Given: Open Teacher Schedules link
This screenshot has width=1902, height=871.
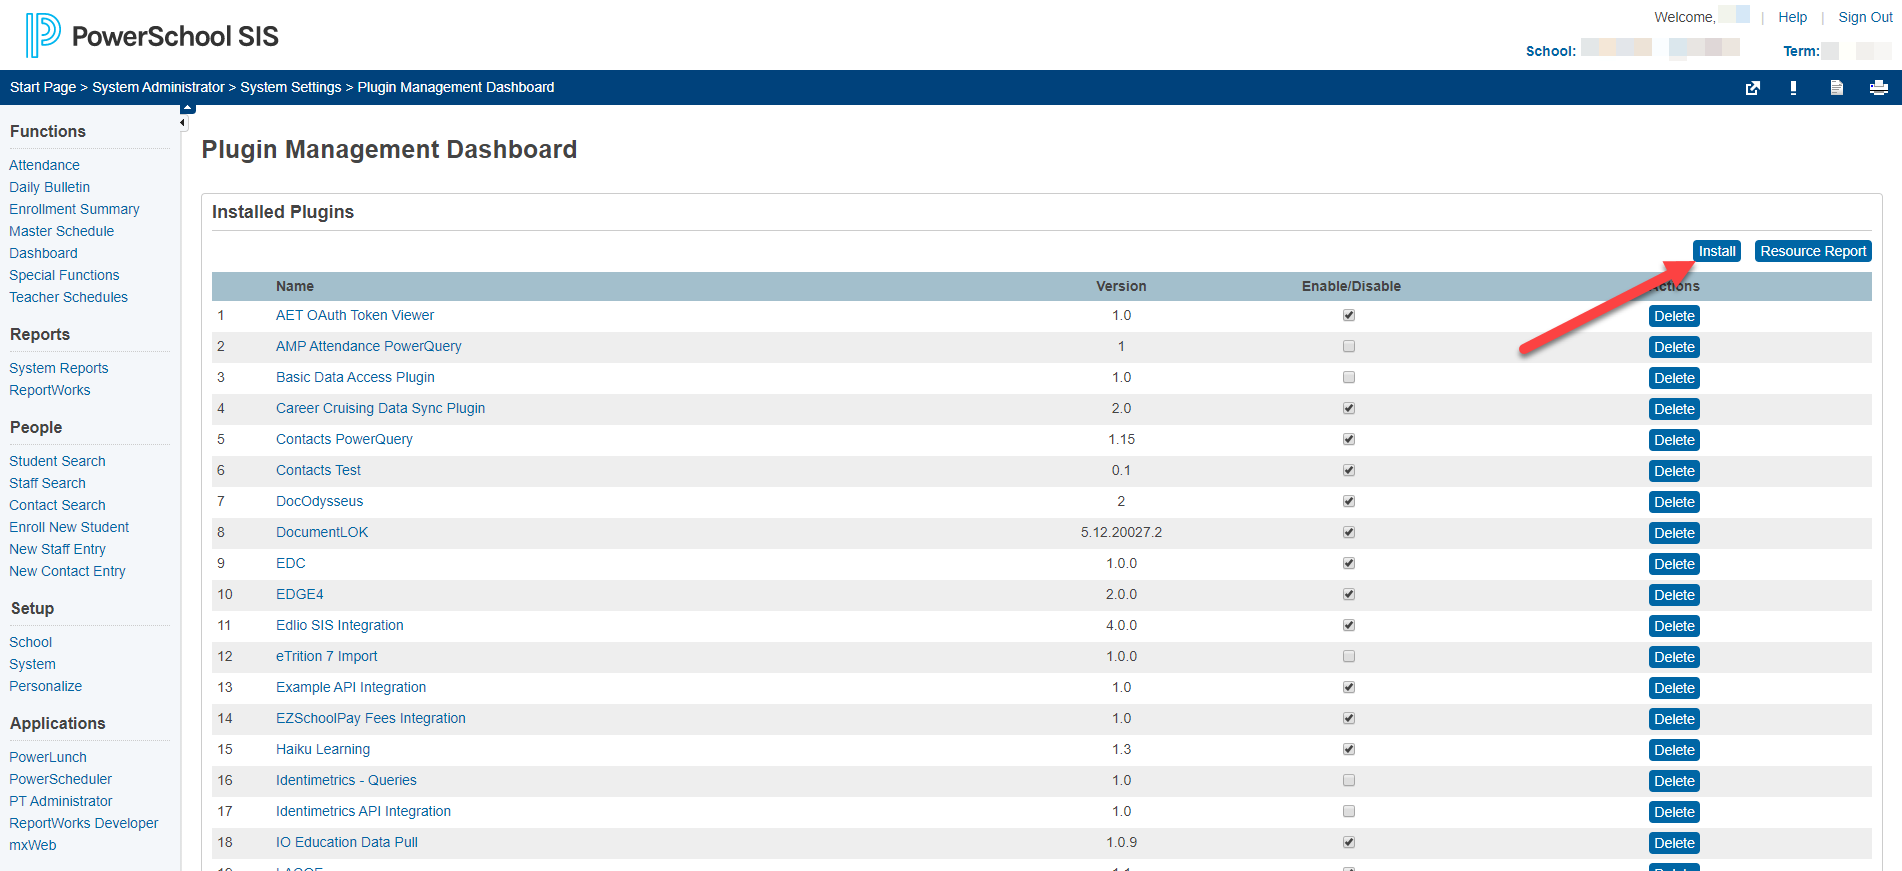Looking at the screenshot, I should [68, 297].
